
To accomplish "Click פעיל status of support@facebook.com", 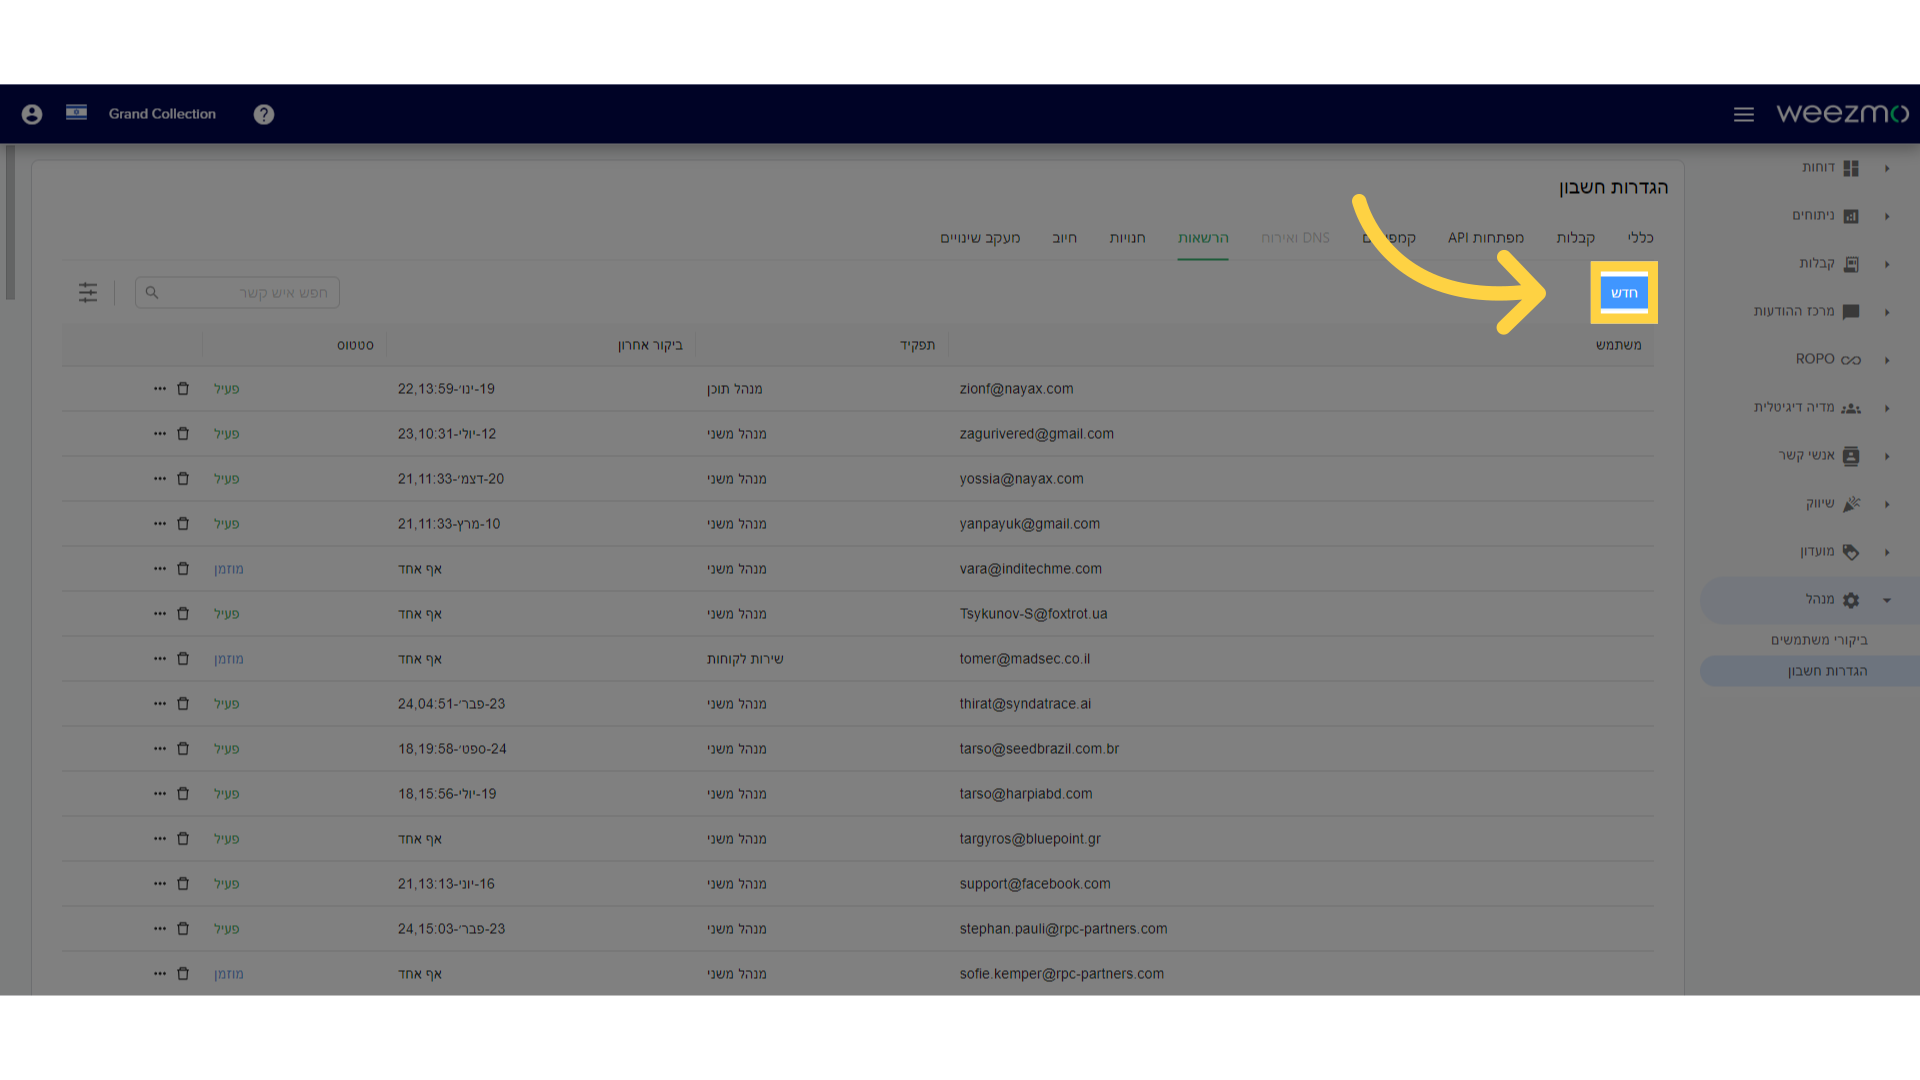I will [227, 884].
